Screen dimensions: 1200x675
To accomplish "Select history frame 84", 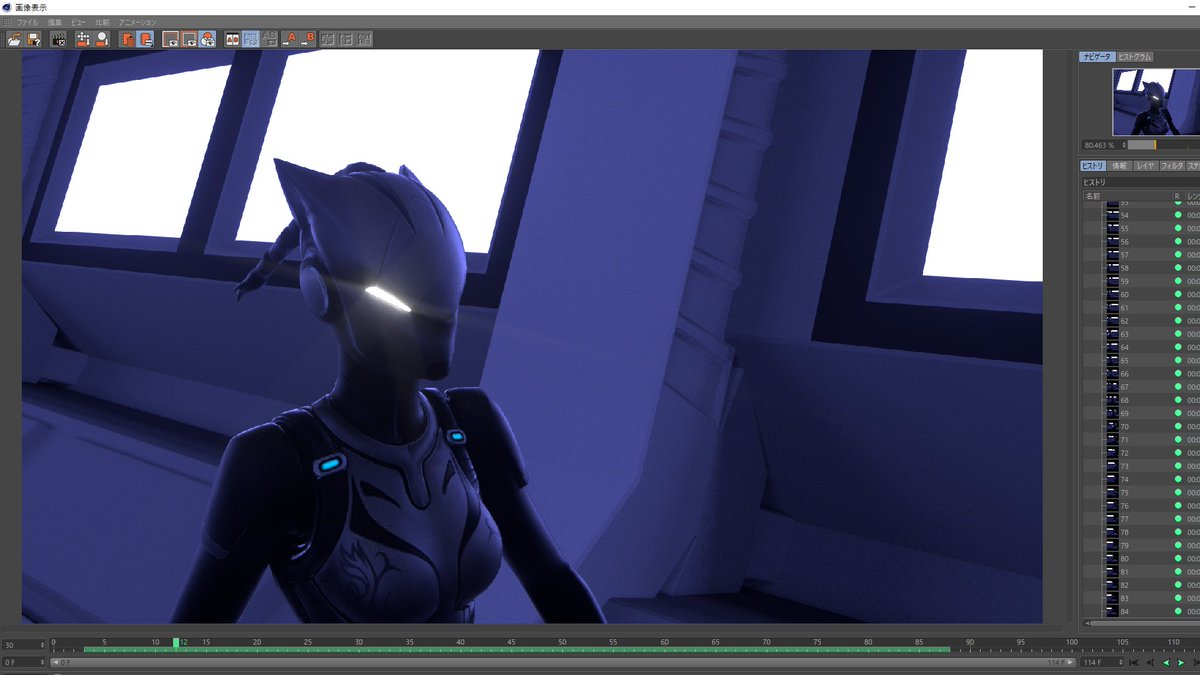I will [1125, 611].
